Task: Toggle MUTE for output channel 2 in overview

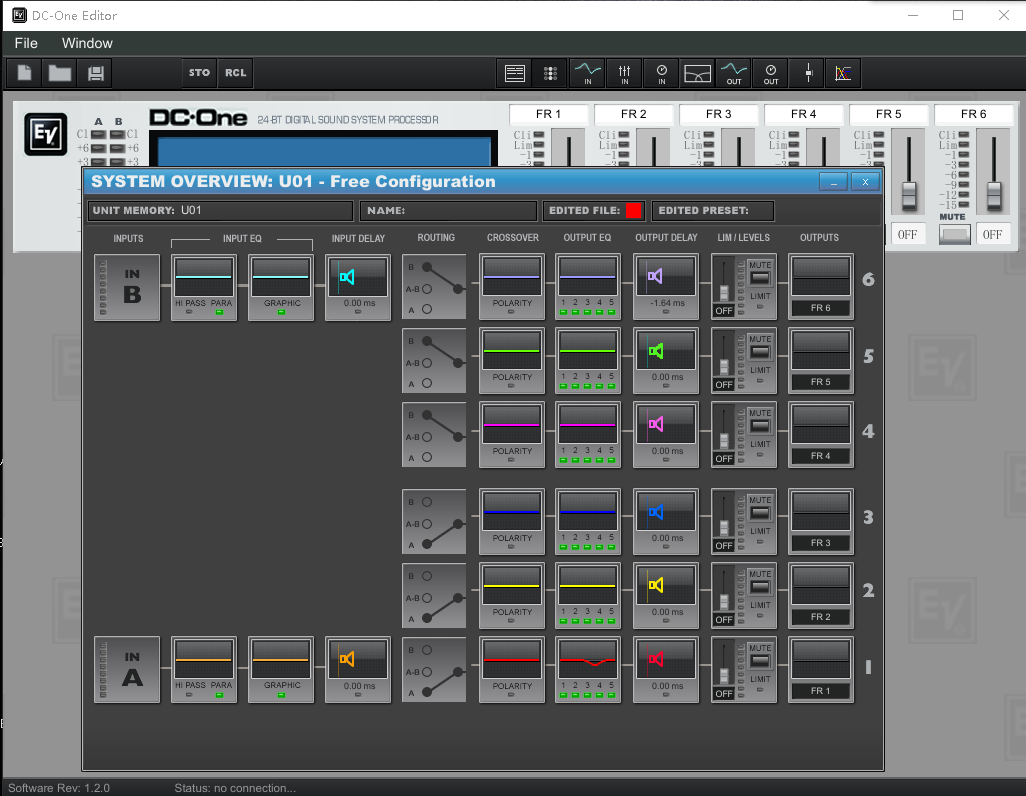Action: click(x=760, y=587)
